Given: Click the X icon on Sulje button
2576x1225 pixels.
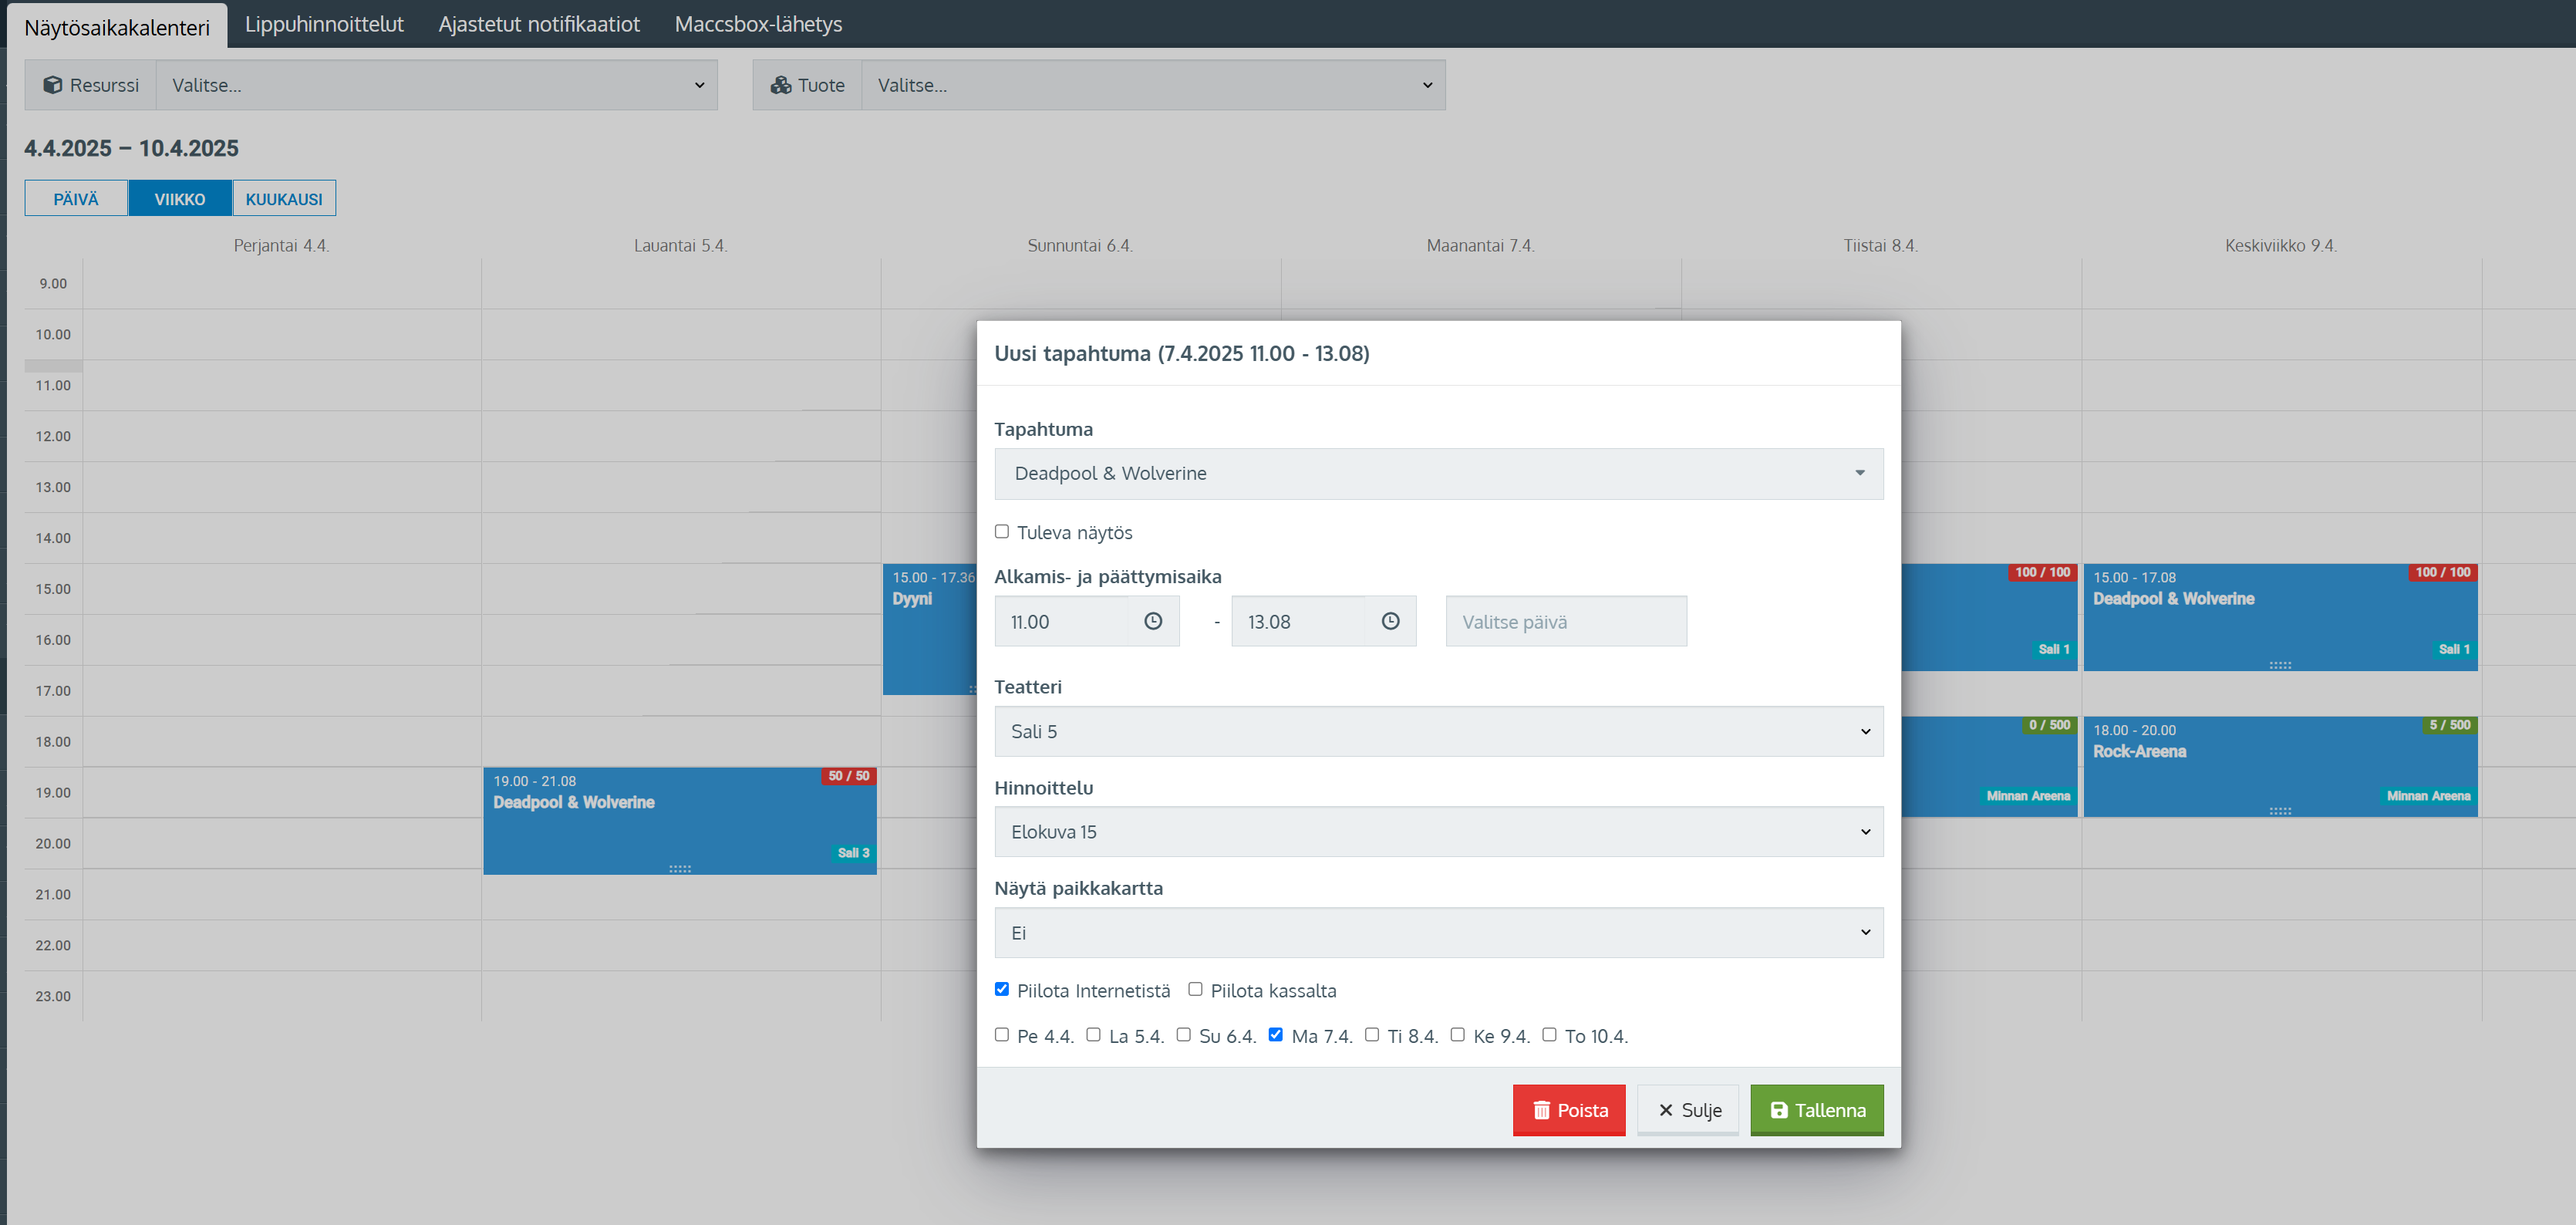Looking at the screenshot, I should (1665, 1110).
